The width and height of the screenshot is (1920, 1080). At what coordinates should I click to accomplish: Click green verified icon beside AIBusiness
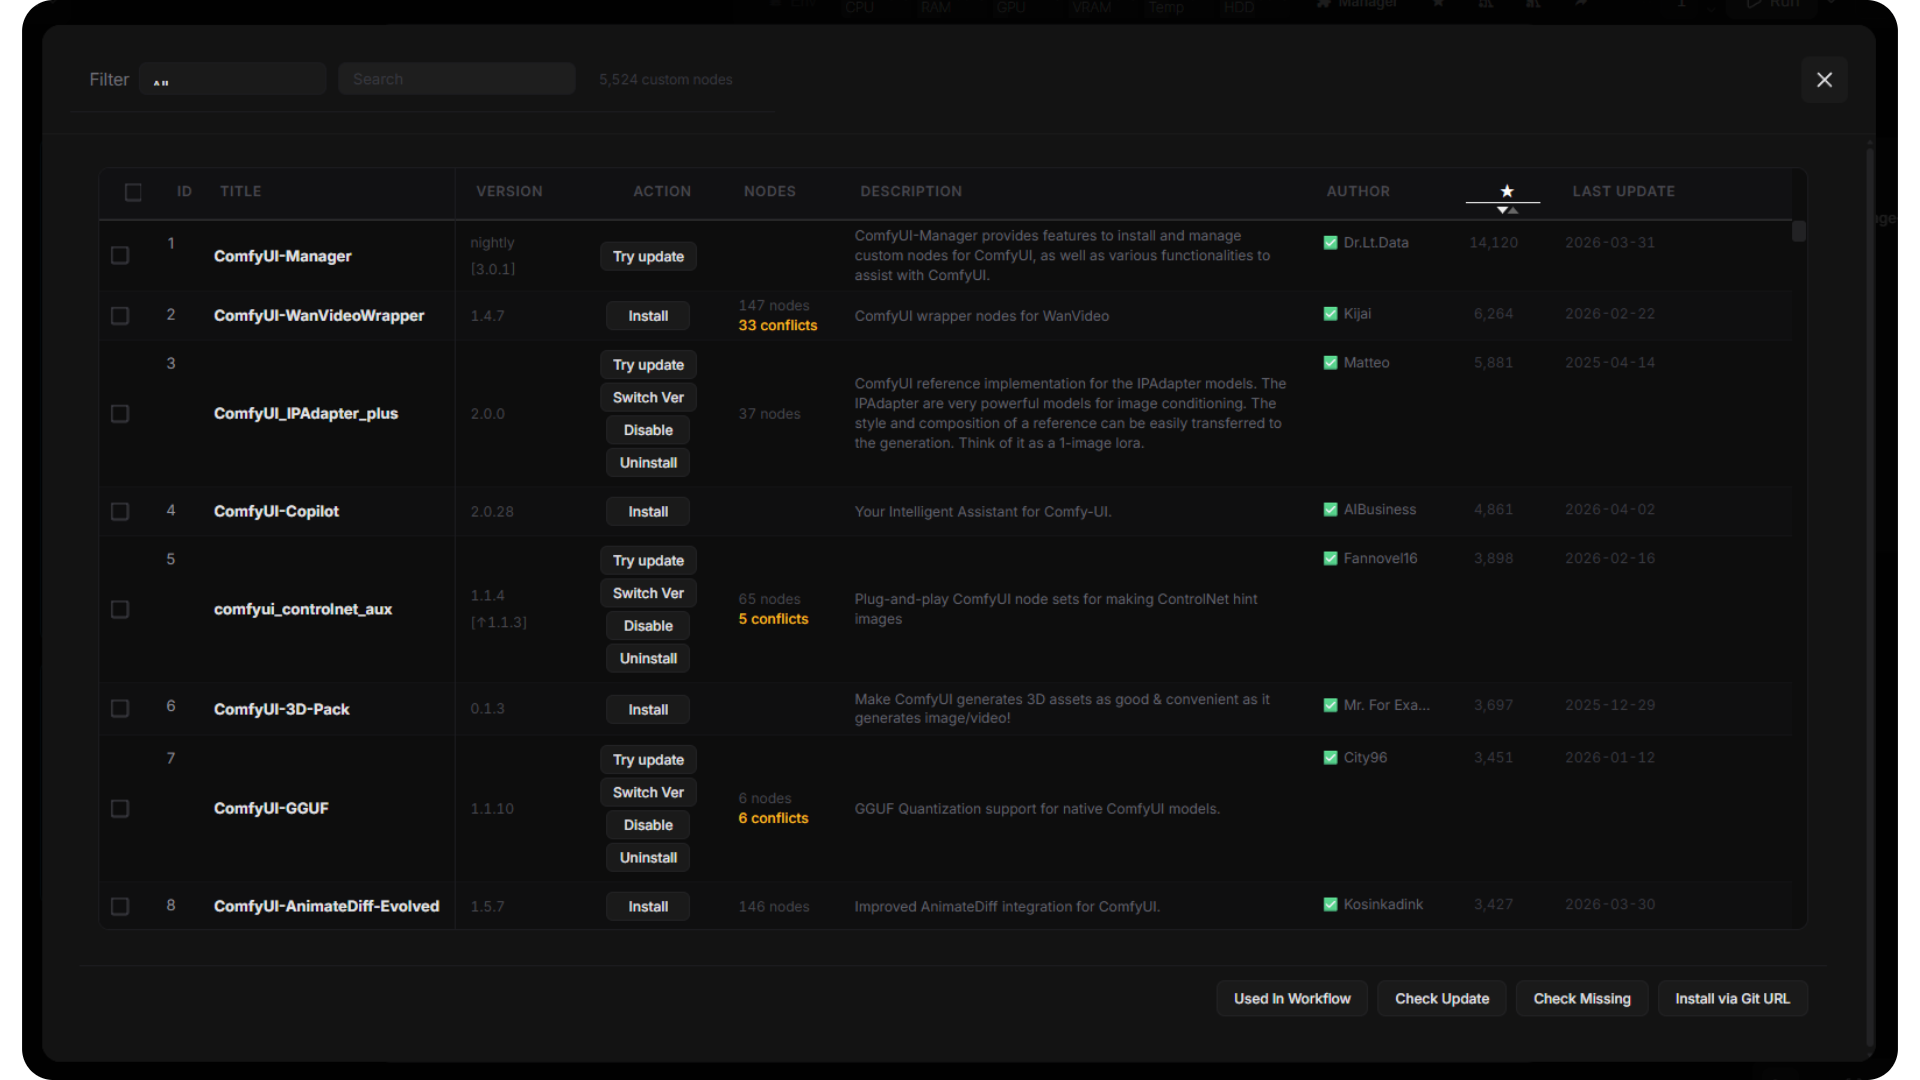click(x=1330, y=510)
